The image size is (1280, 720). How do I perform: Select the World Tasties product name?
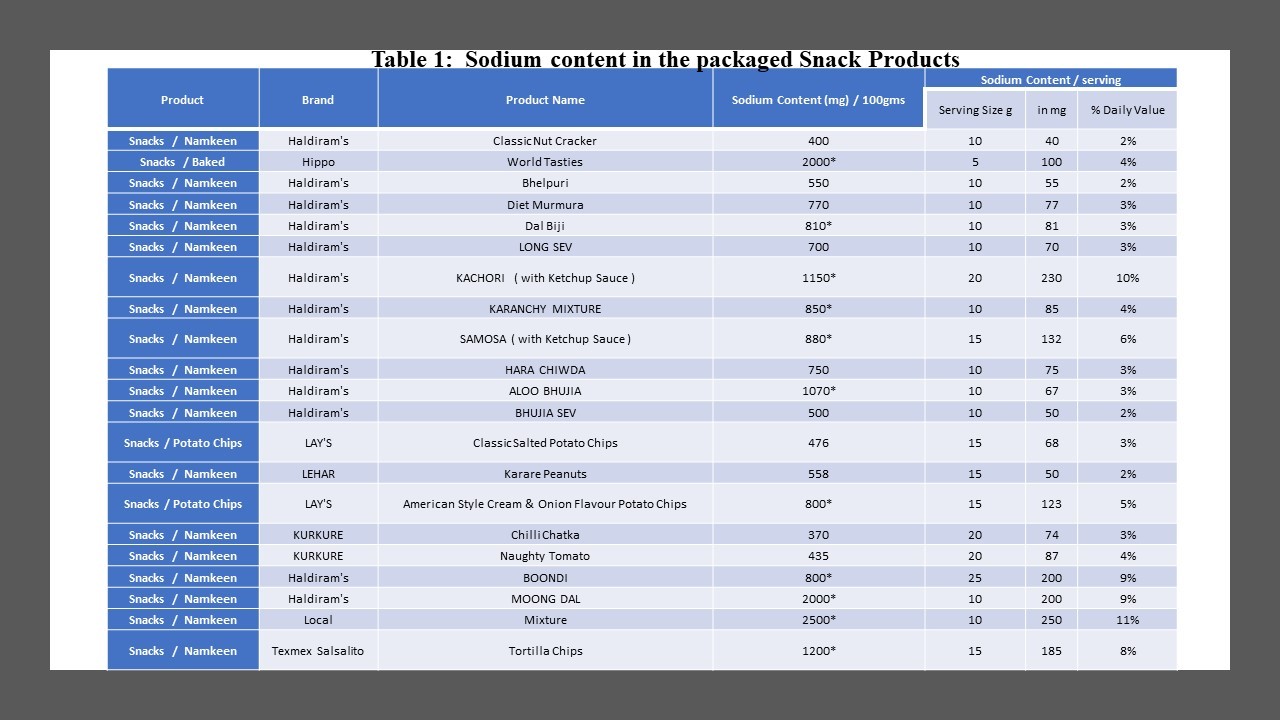pos(545,162)
